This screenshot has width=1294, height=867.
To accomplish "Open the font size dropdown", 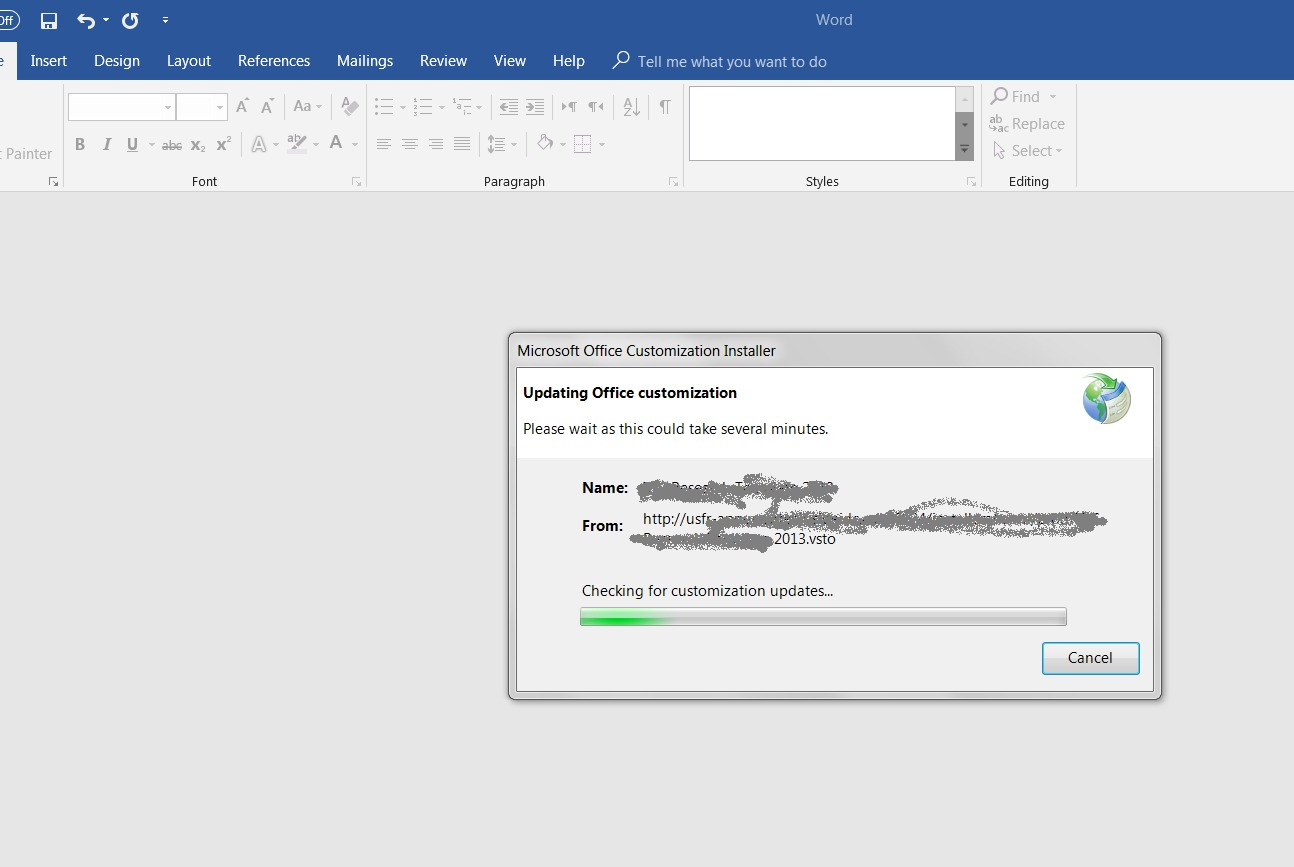I will [219, 107].
